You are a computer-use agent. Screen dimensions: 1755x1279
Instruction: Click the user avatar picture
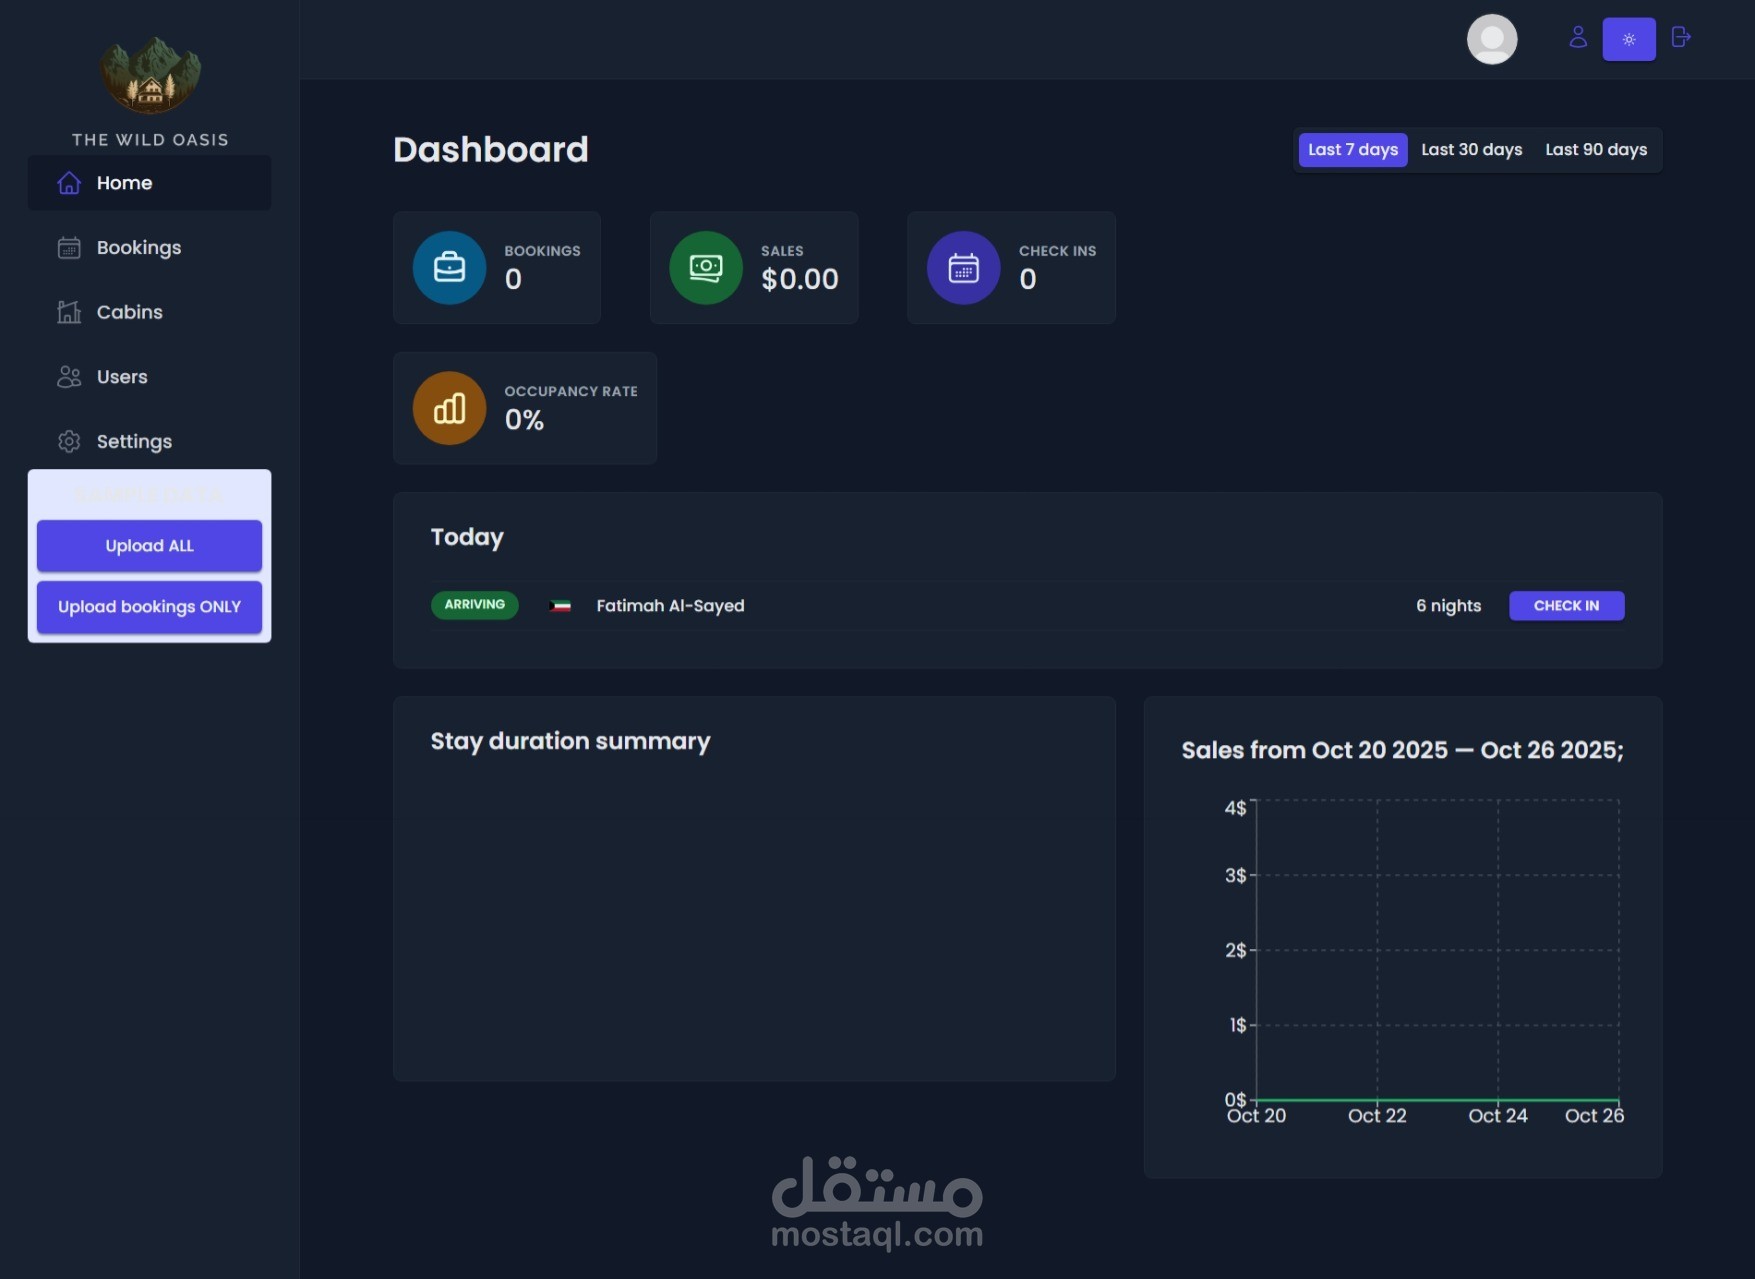coord(1492,38)
